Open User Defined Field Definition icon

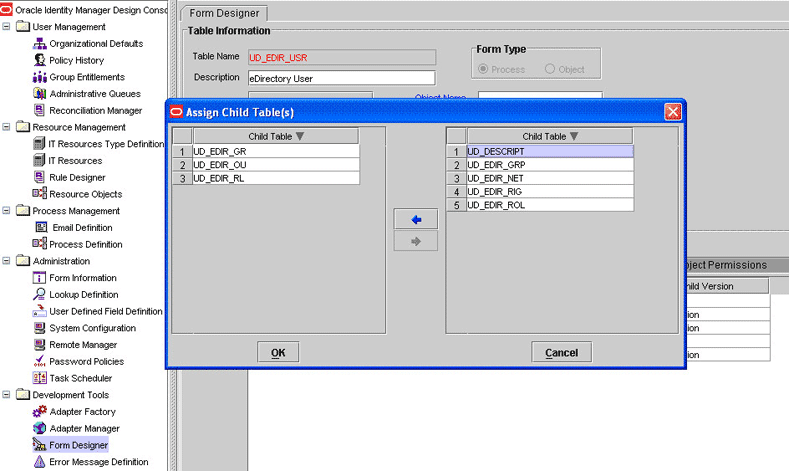tap(39, 311)
